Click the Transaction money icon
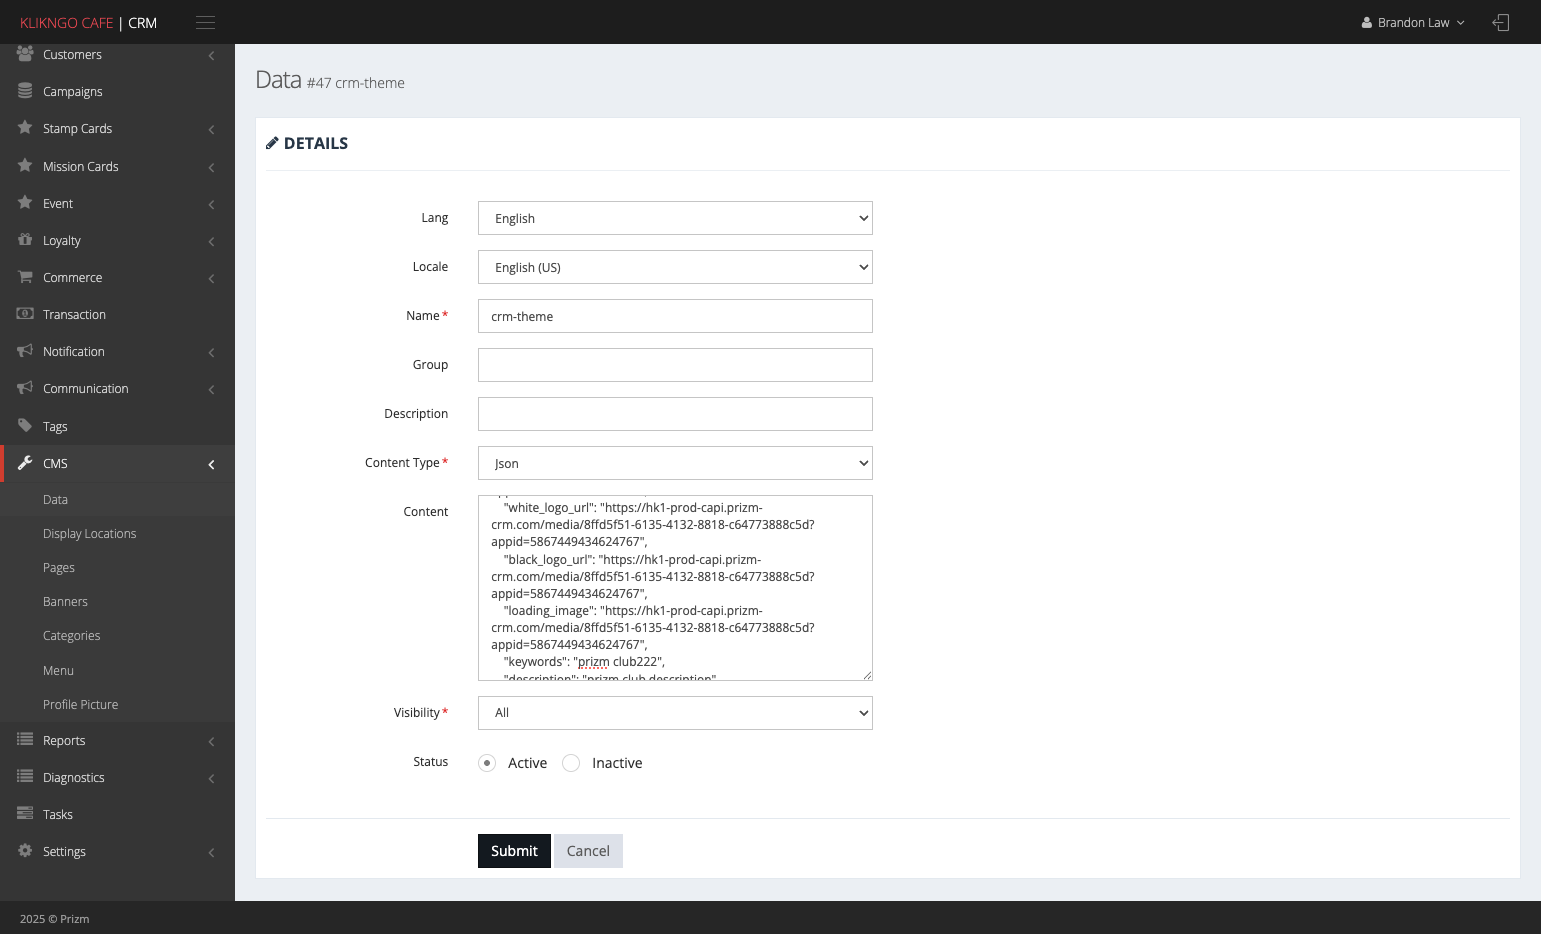 (x=25, y=314)
